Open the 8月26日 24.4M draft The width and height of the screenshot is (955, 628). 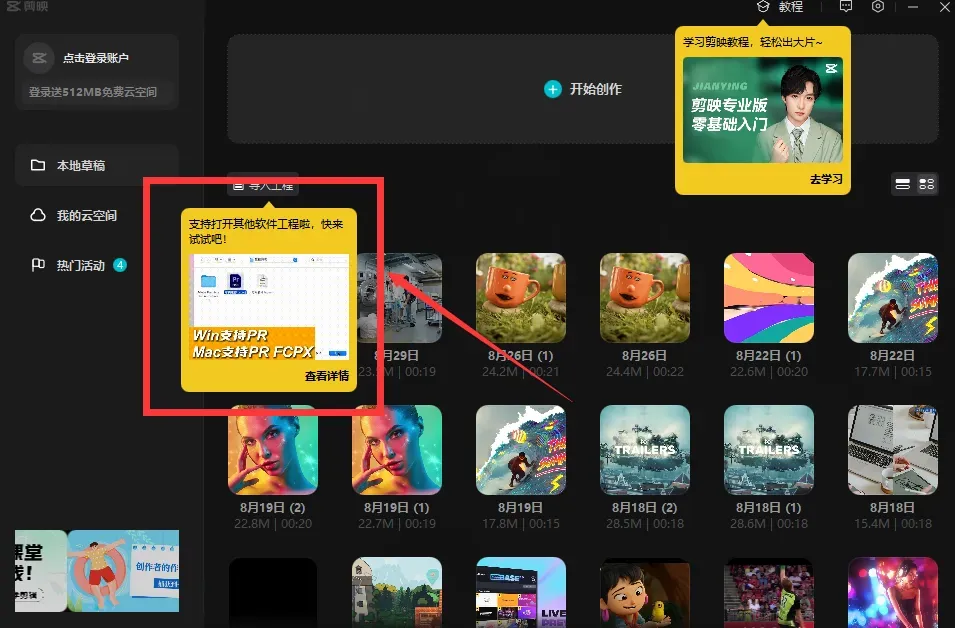(x=645, y=298)
